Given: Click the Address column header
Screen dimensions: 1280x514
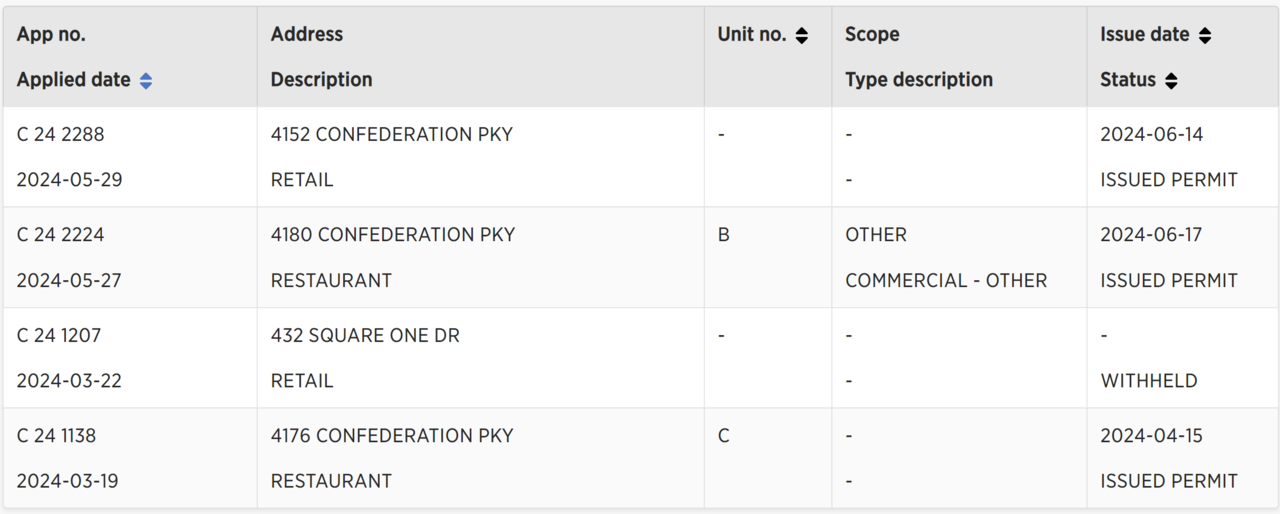Looking at the screenshot, I should coord(306,34).
